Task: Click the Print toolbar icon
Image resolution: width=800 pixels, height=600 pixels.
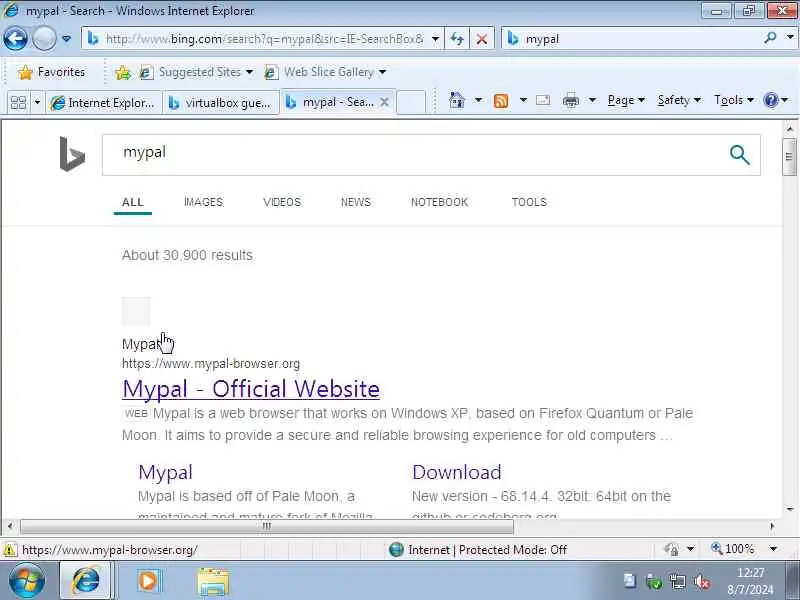Action: tap(570, 101)
